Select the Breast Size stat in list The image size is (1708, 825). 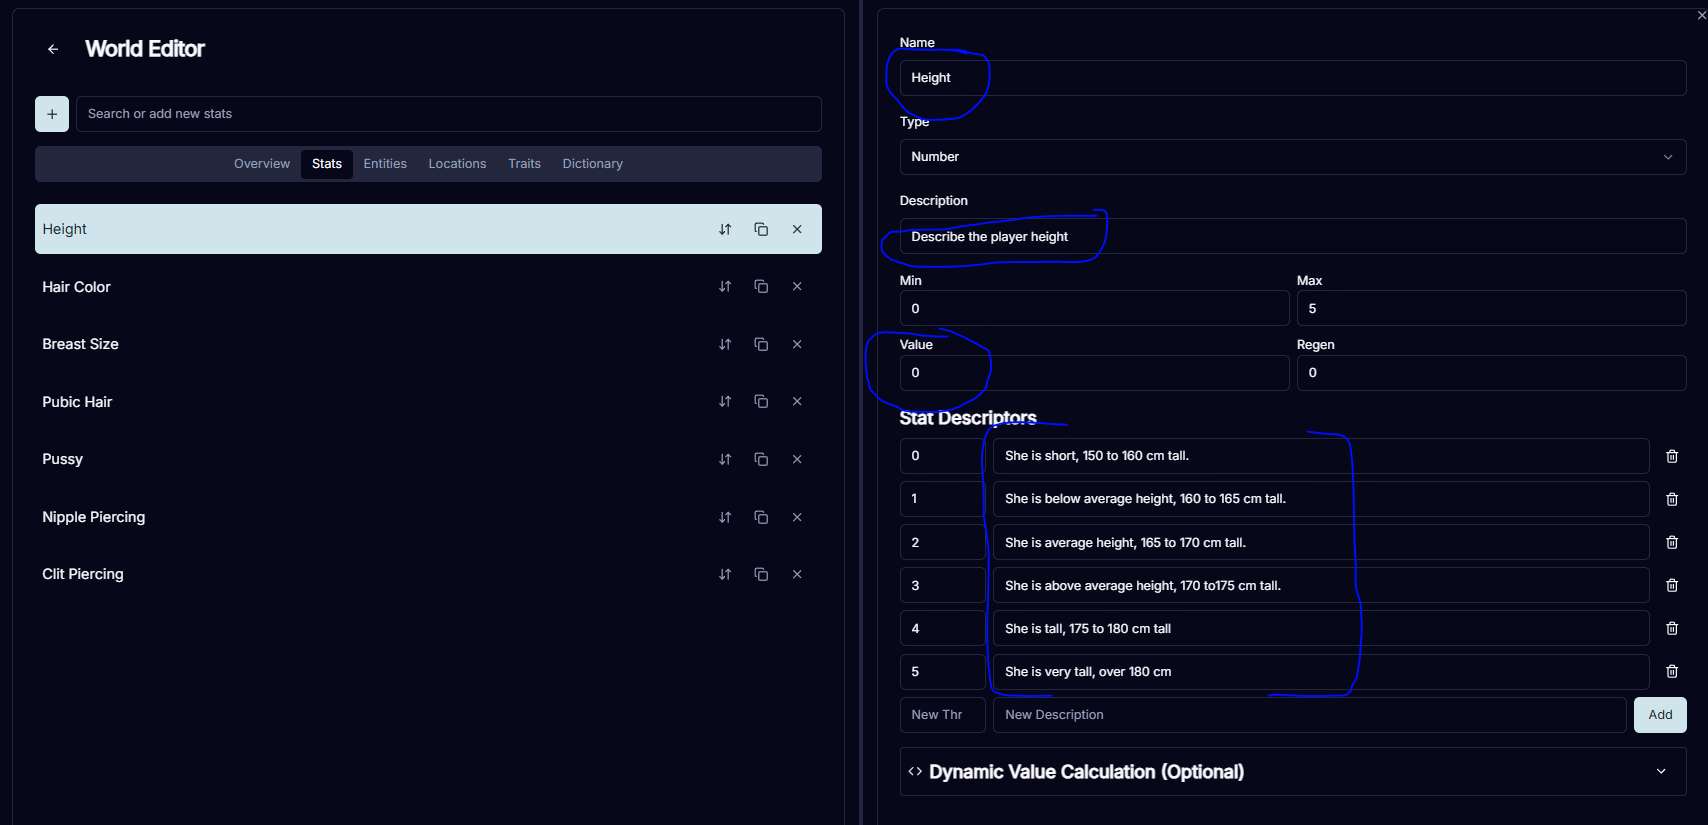(80, 344)
